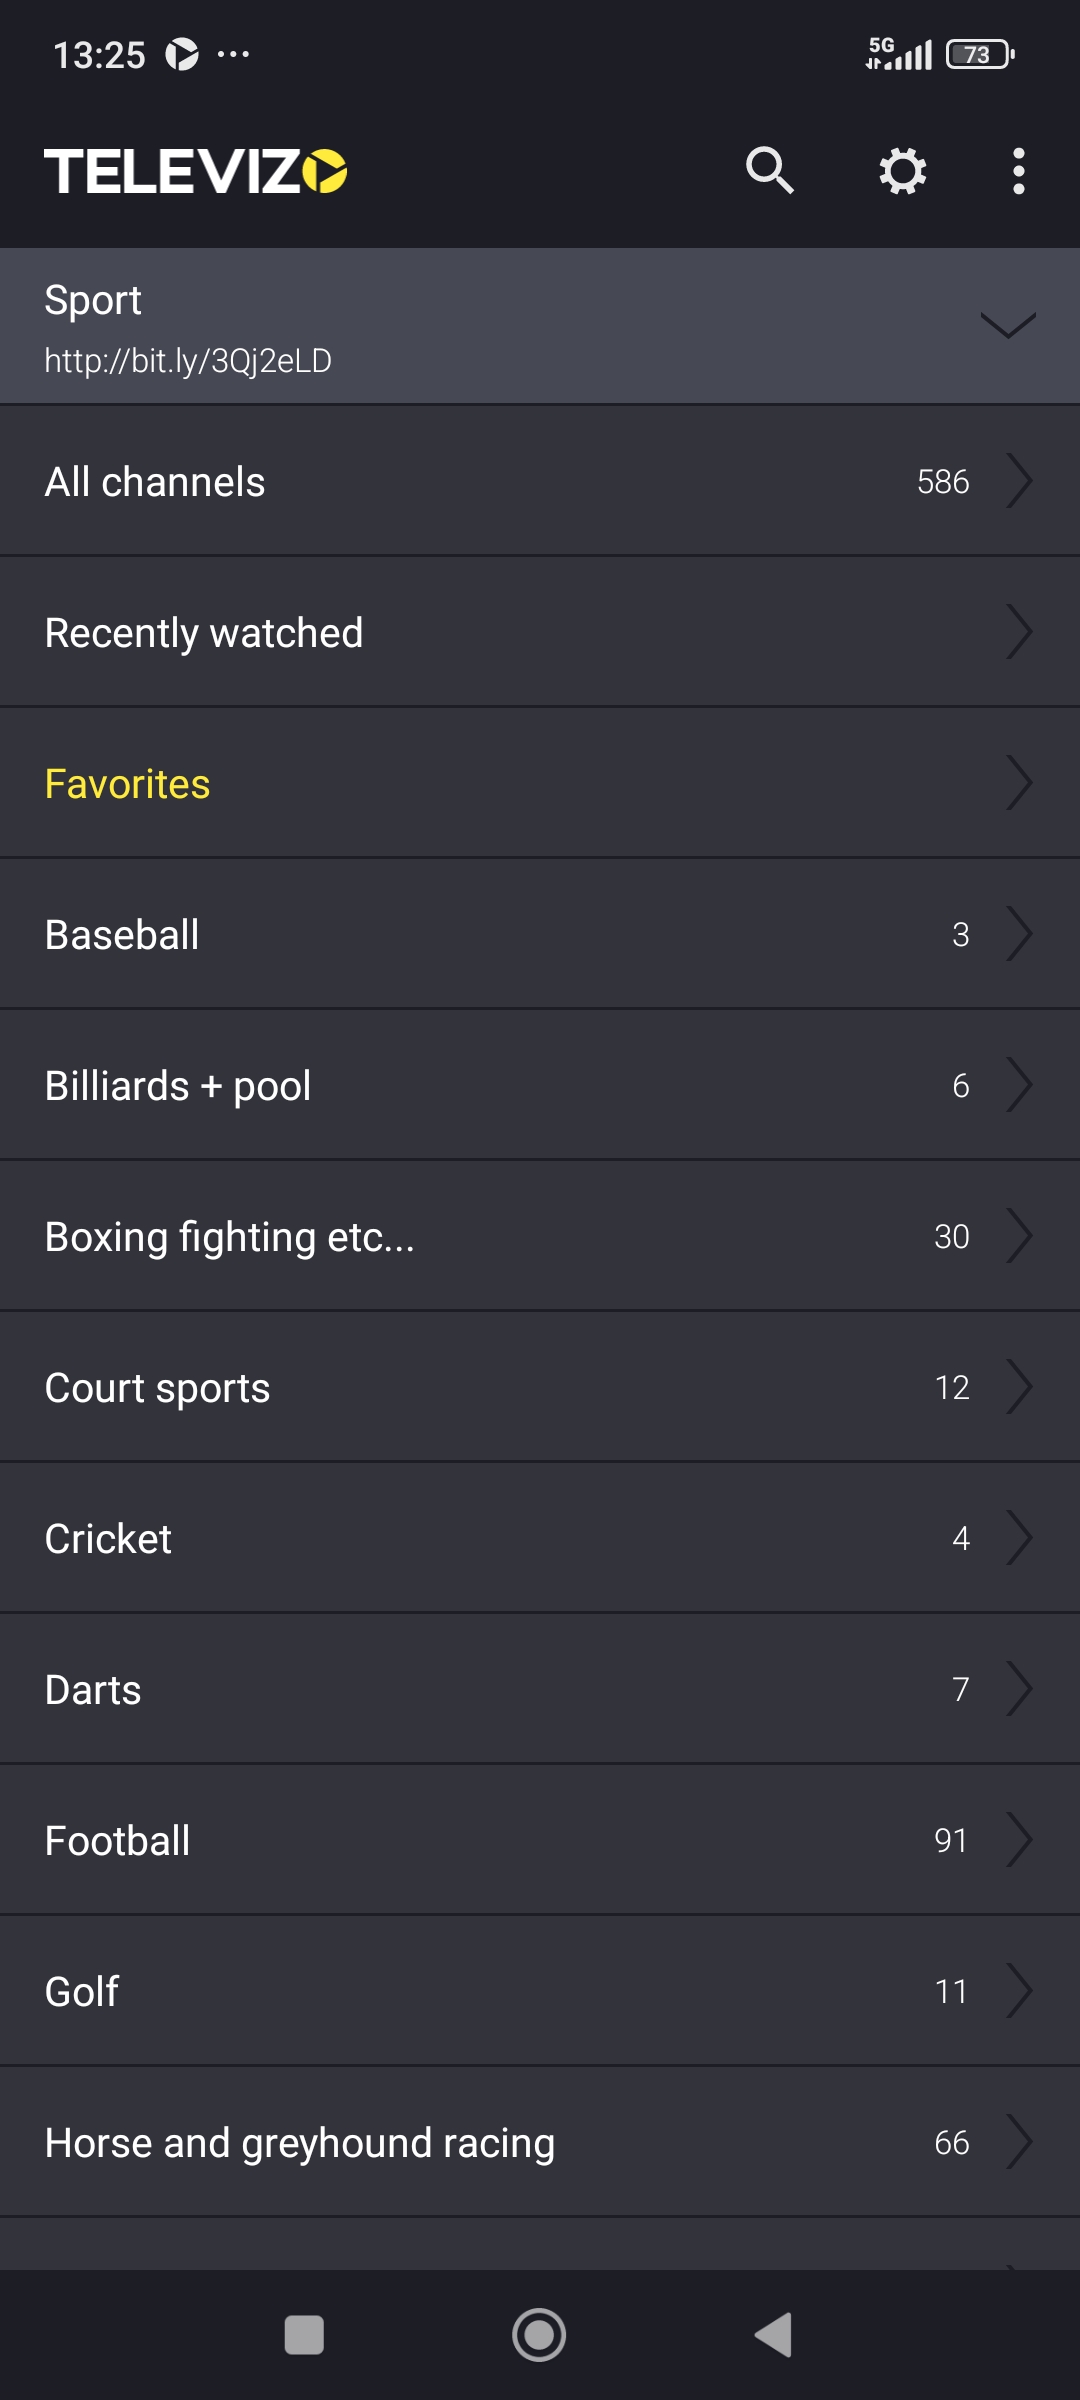Click the chevron beside All channels
The image size is (1080, 2400).
tap(1019, 481)
